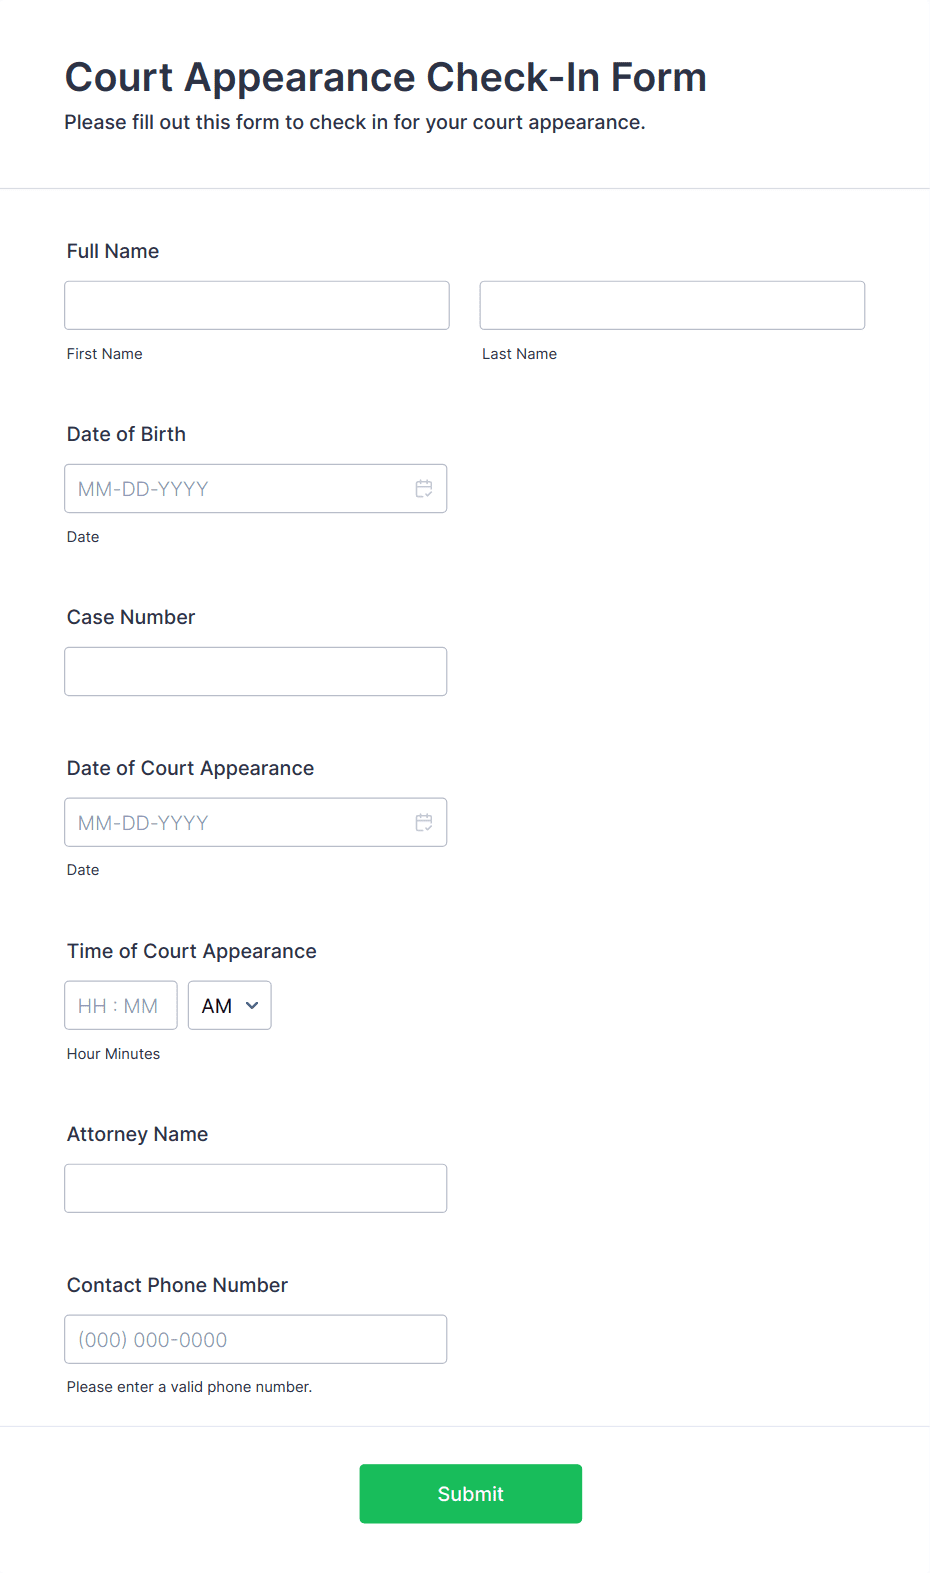
Task: Expand the AM/PM dropdown
Action: tap(230, 1006)
